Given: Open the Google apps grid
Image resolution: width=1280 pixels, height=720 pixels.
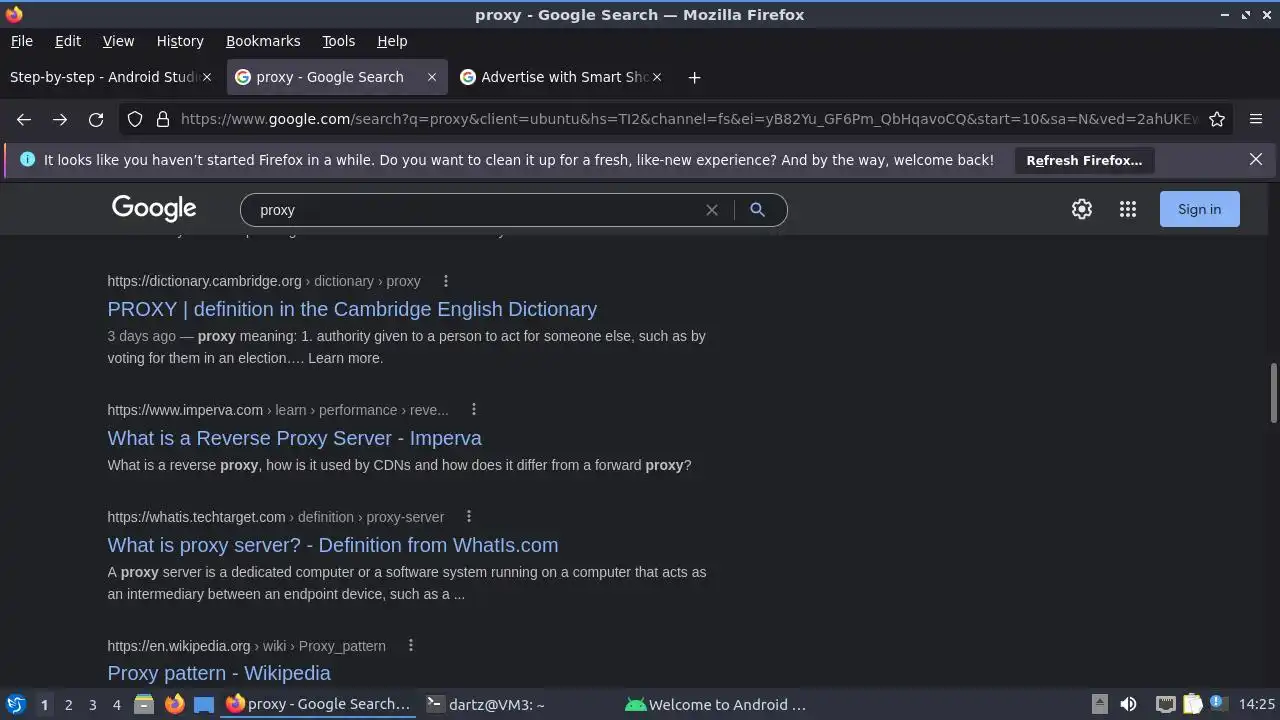Looking at the screenshot, I should pyautogui.click(x=1128, y=209).
